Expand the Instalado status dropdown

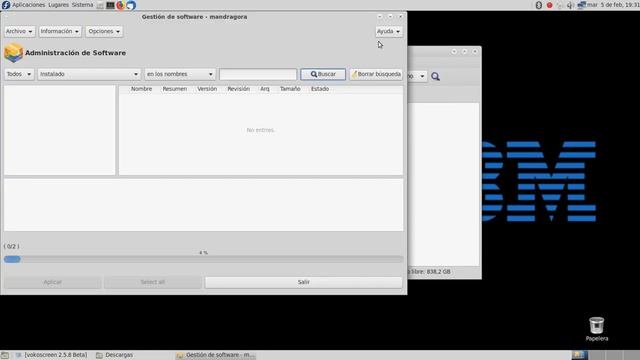tap(89, 74)
